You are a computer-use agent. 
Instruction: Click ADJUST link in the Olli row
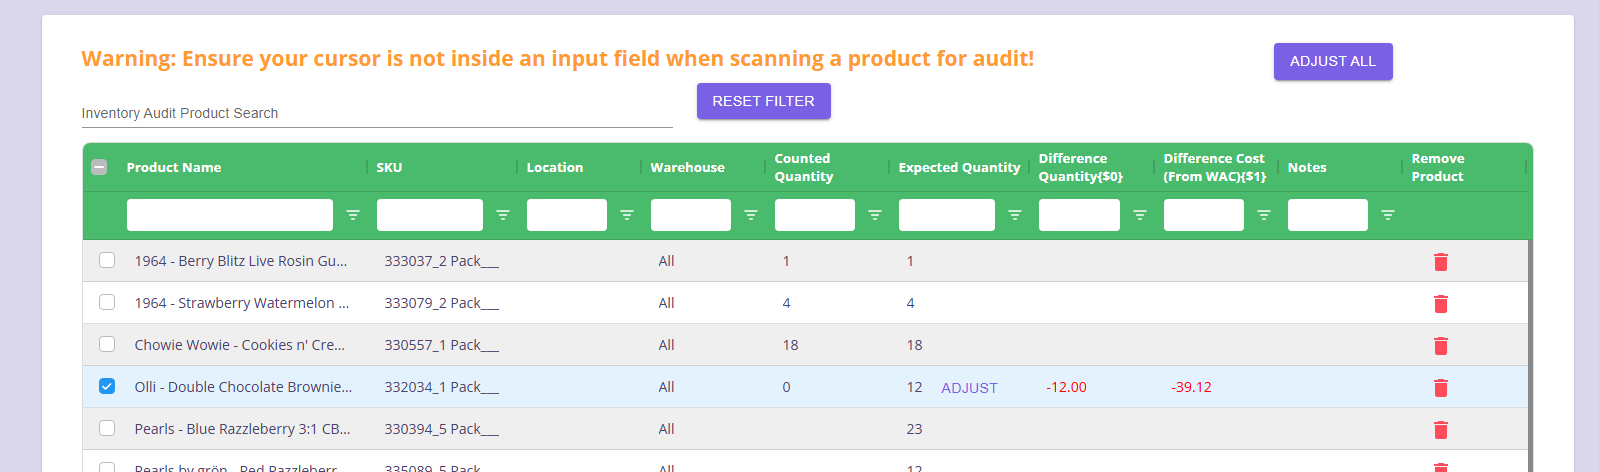pos(969,388)
